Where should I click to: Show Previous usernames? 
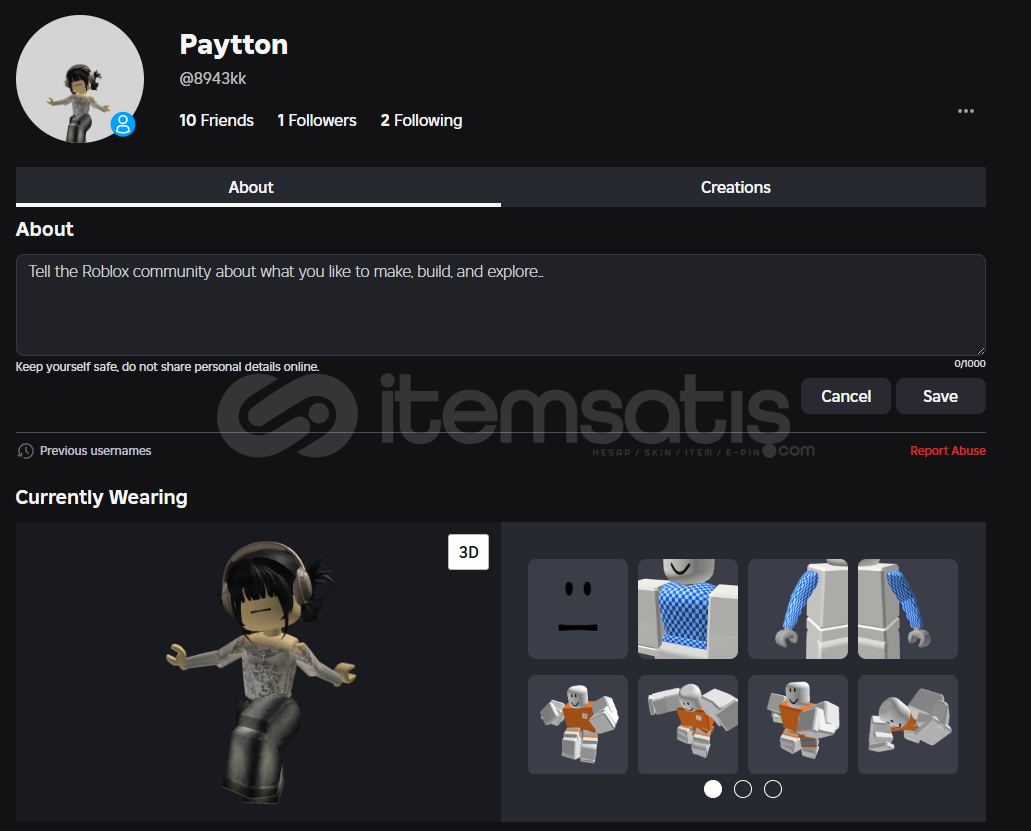point(95,451)
